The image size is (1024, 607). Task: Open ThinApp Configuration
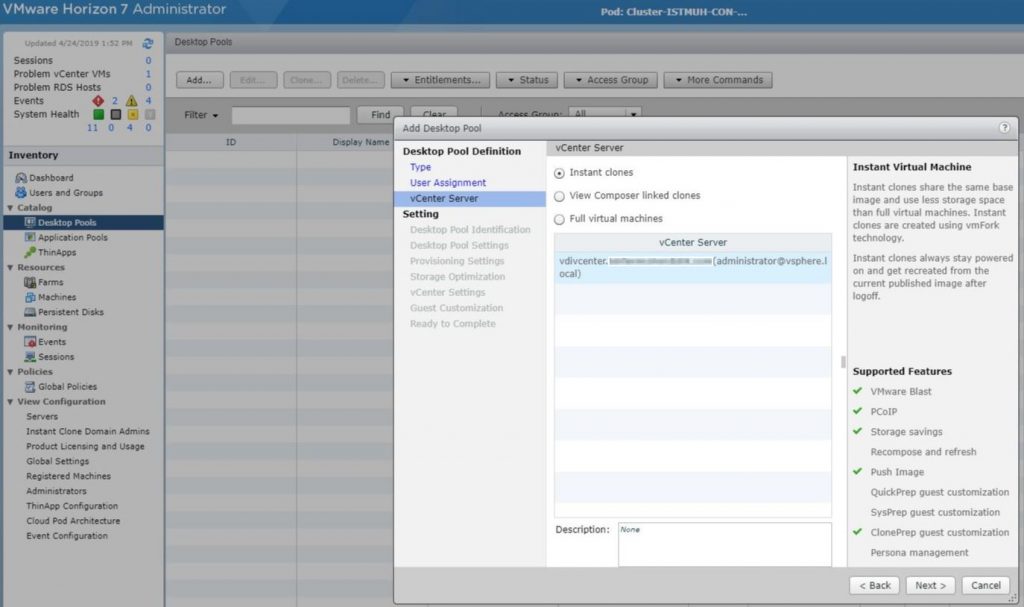coord(72,506)
